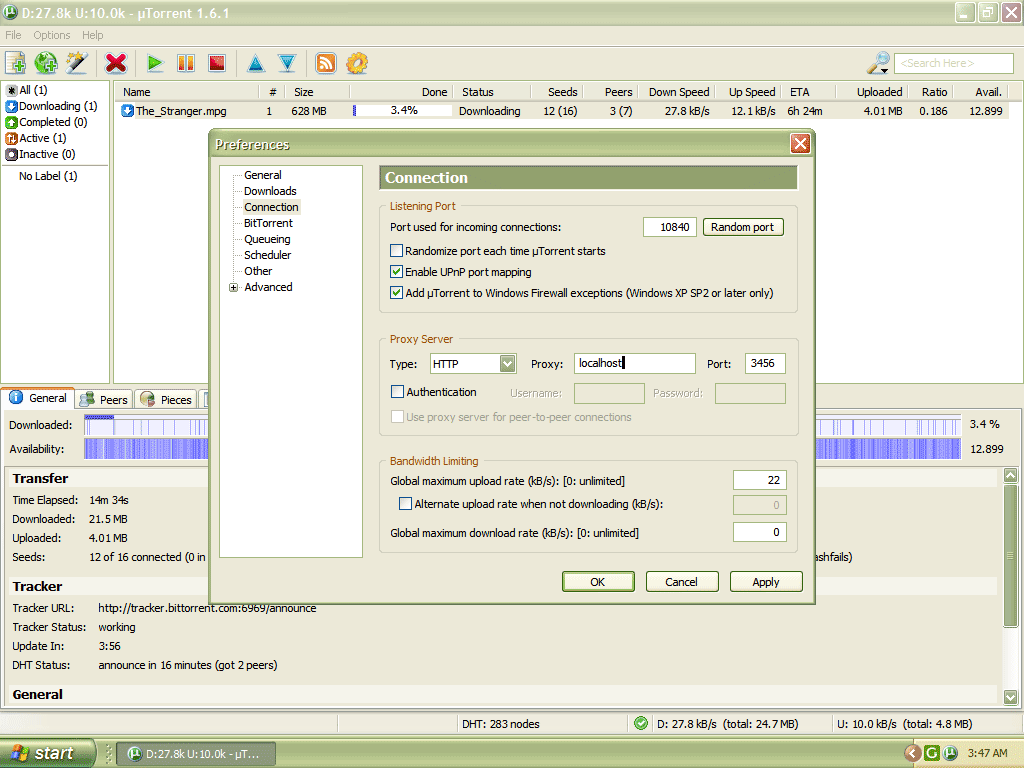The image size is (1024, 768).
Task: Click OK in Preferences dialog
Action: pos(598,582)
